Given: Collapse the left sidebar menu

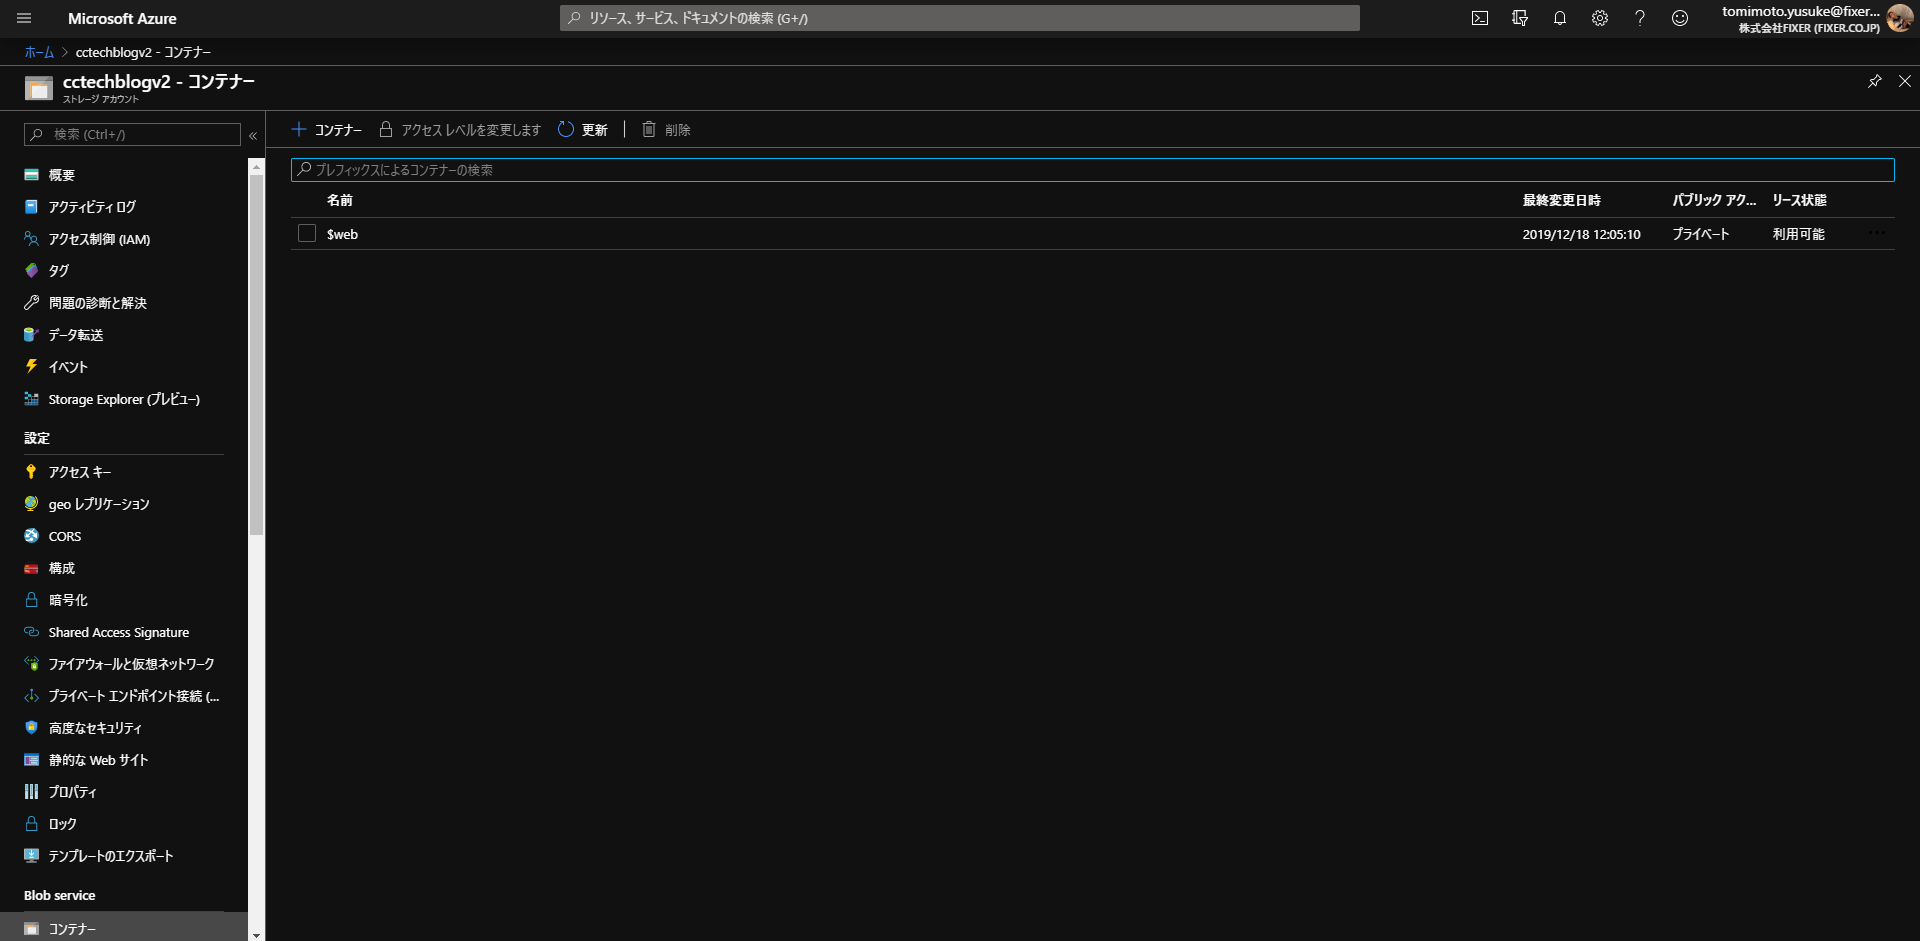Looking at the screenshot, I should coord(253,135).
